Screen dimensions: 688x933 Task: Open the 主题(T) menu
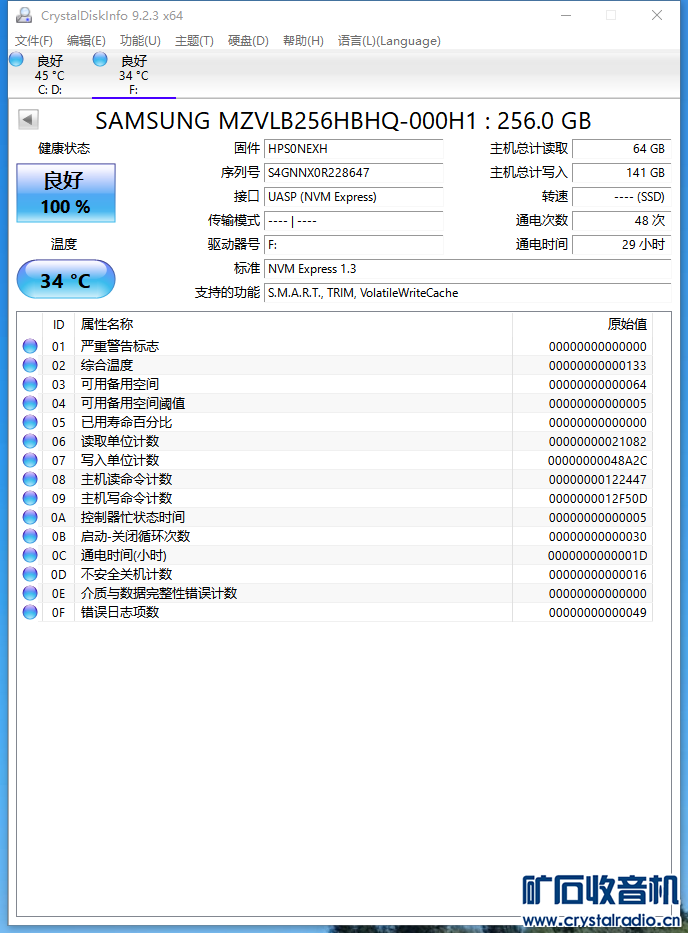tap(194, 40)
